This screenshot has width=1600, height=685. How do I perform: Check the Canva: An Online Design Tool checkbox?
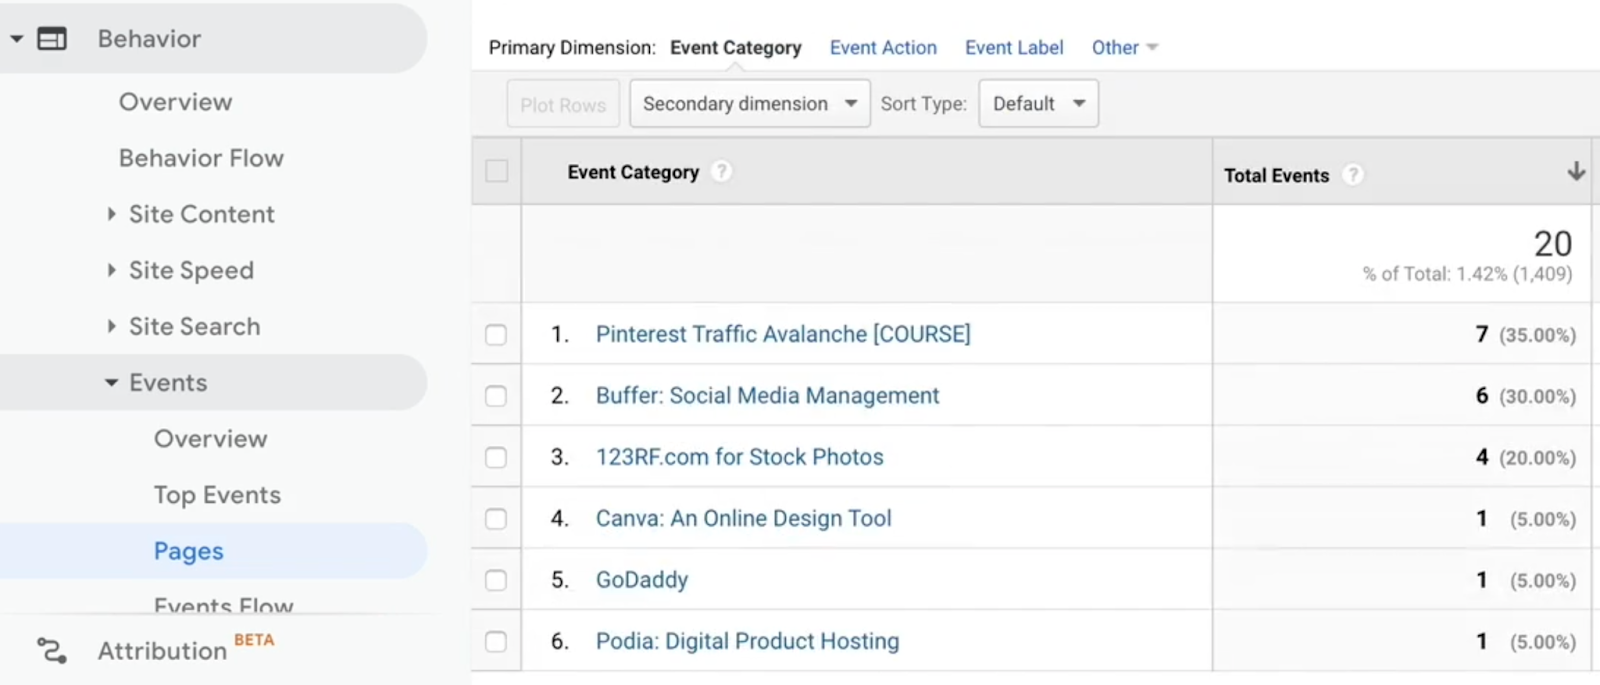pos(496,519)
